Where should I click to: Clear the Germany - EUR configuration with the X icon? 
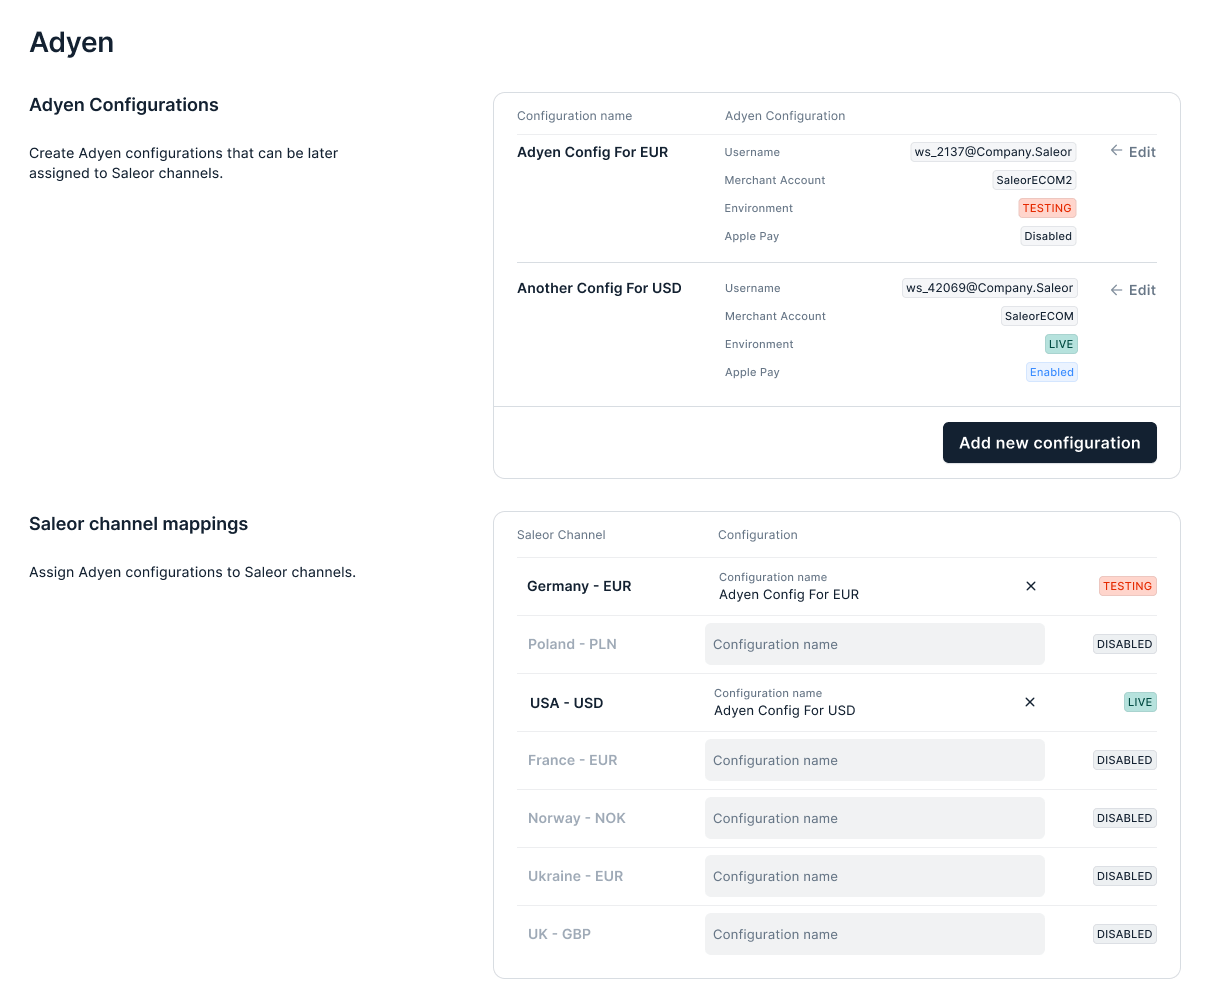[x=1031, y=586]
